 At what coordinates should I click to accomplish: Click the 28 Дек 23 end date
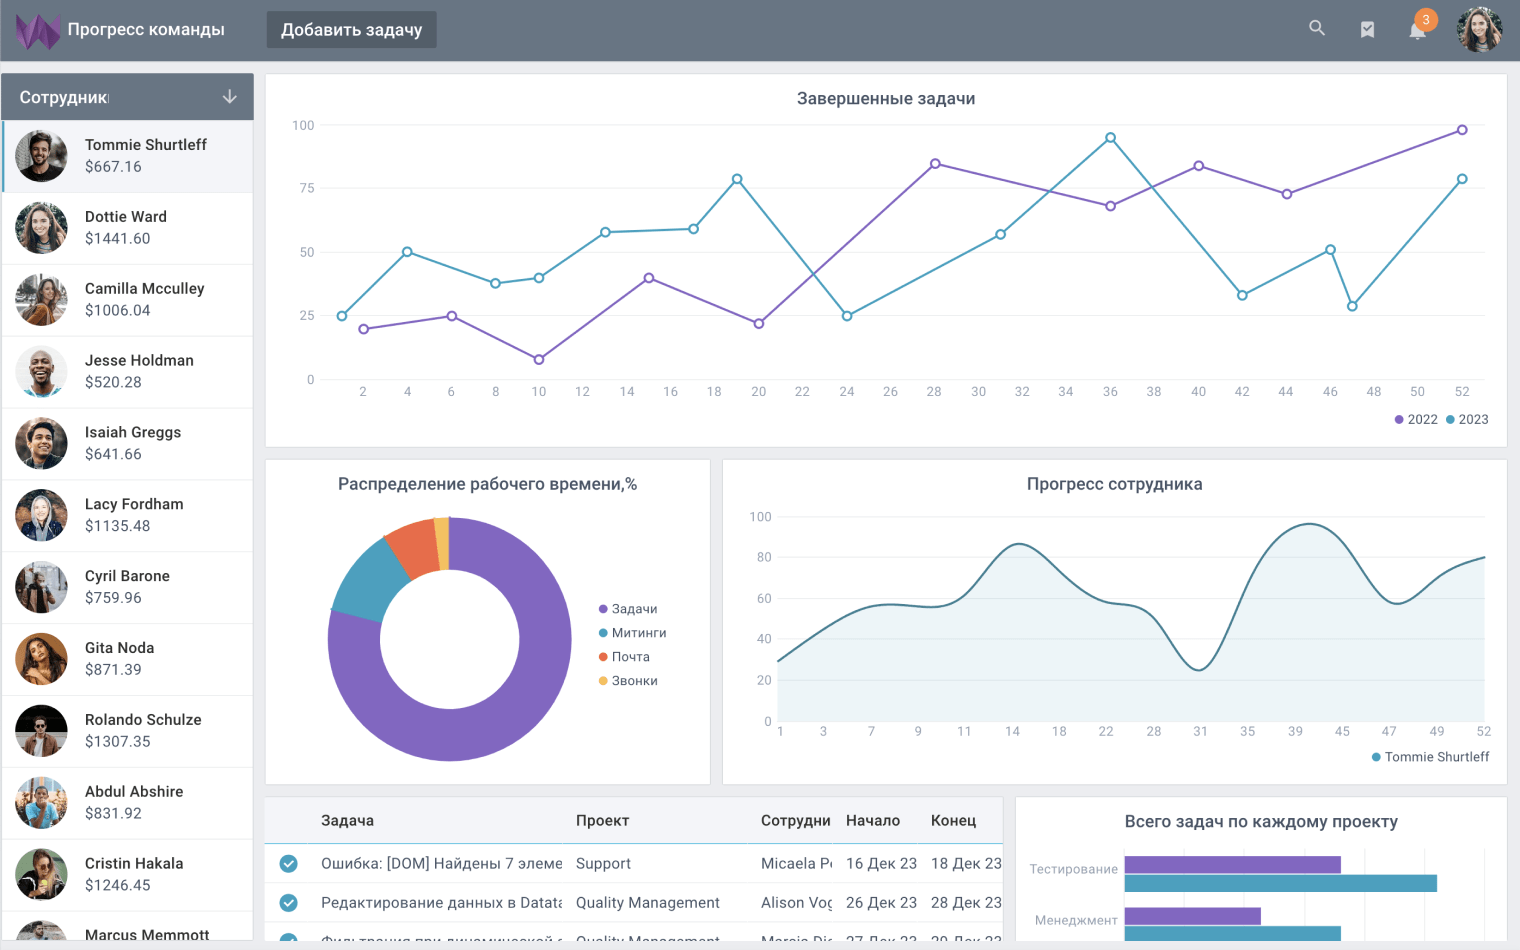tap(966, 903)
